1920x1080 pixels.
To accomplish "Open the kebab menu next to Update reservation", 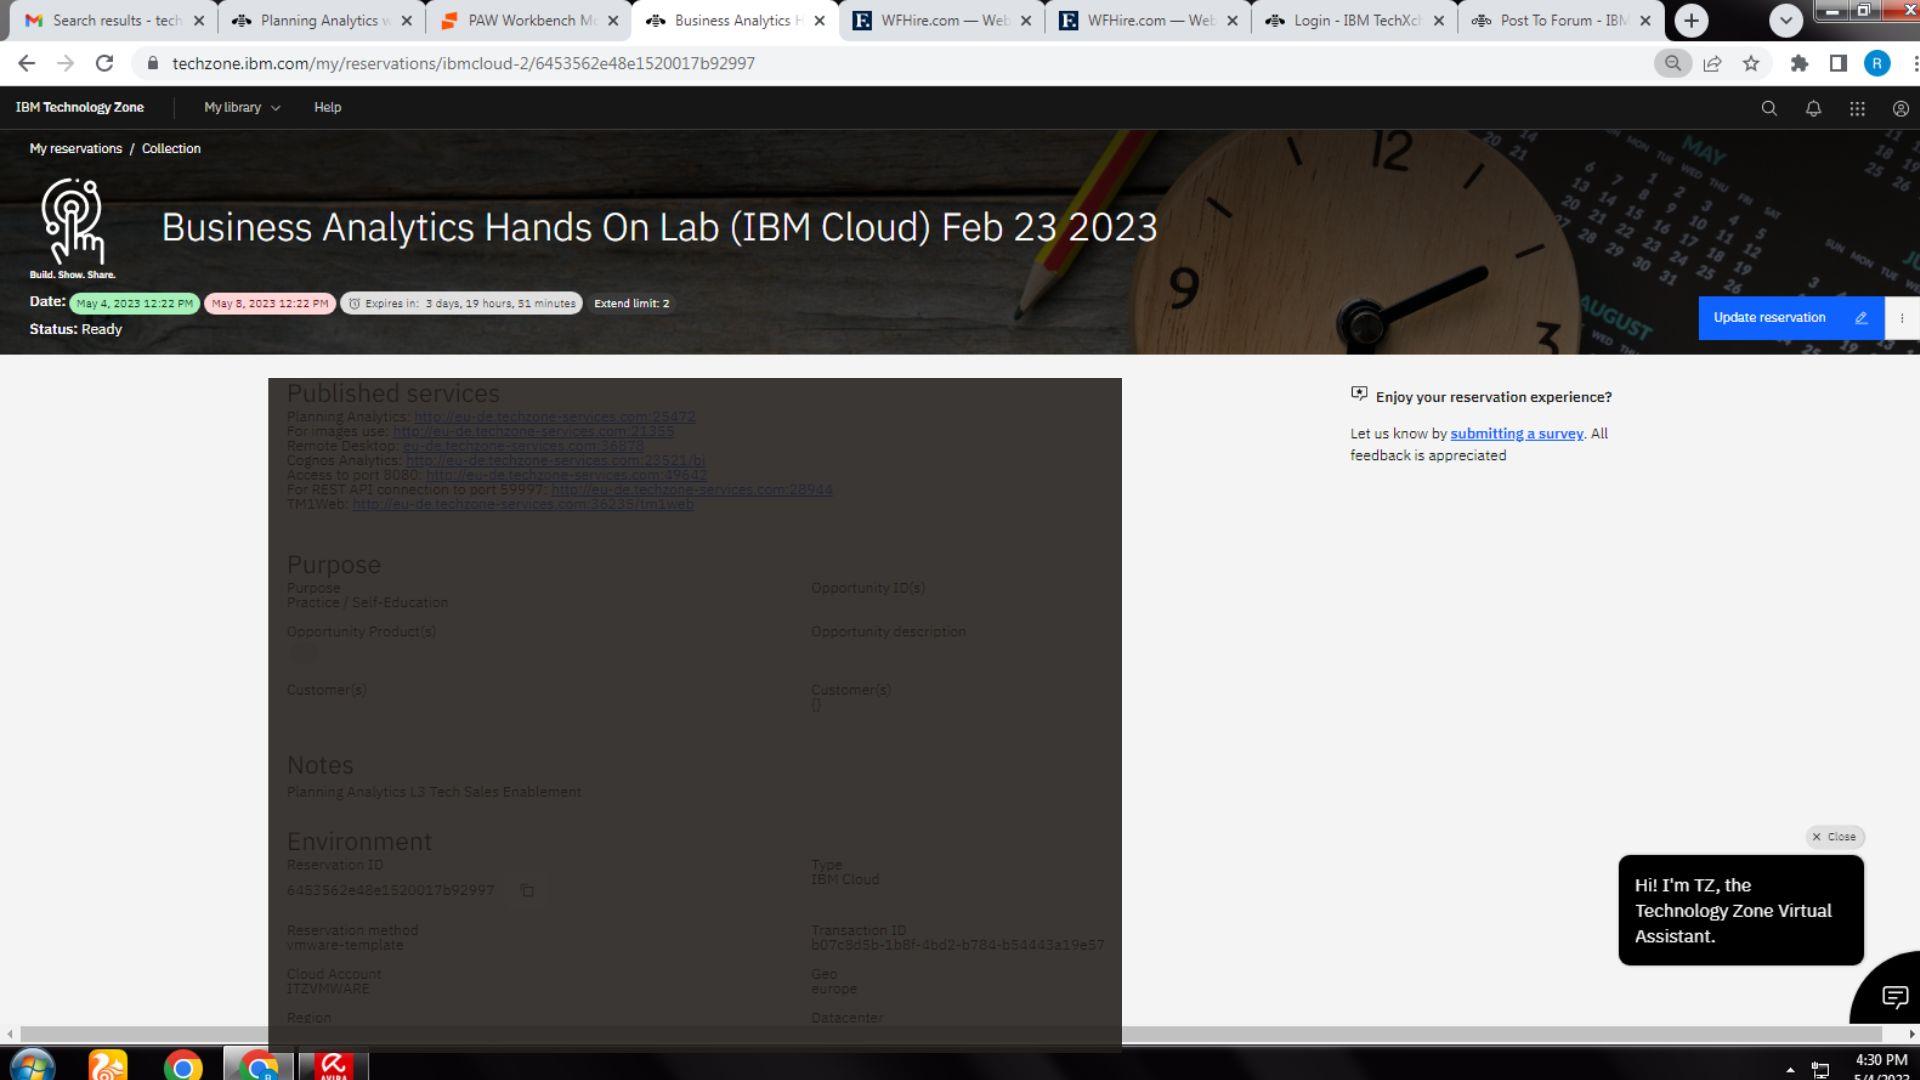I will click(x=1903, y=317).
